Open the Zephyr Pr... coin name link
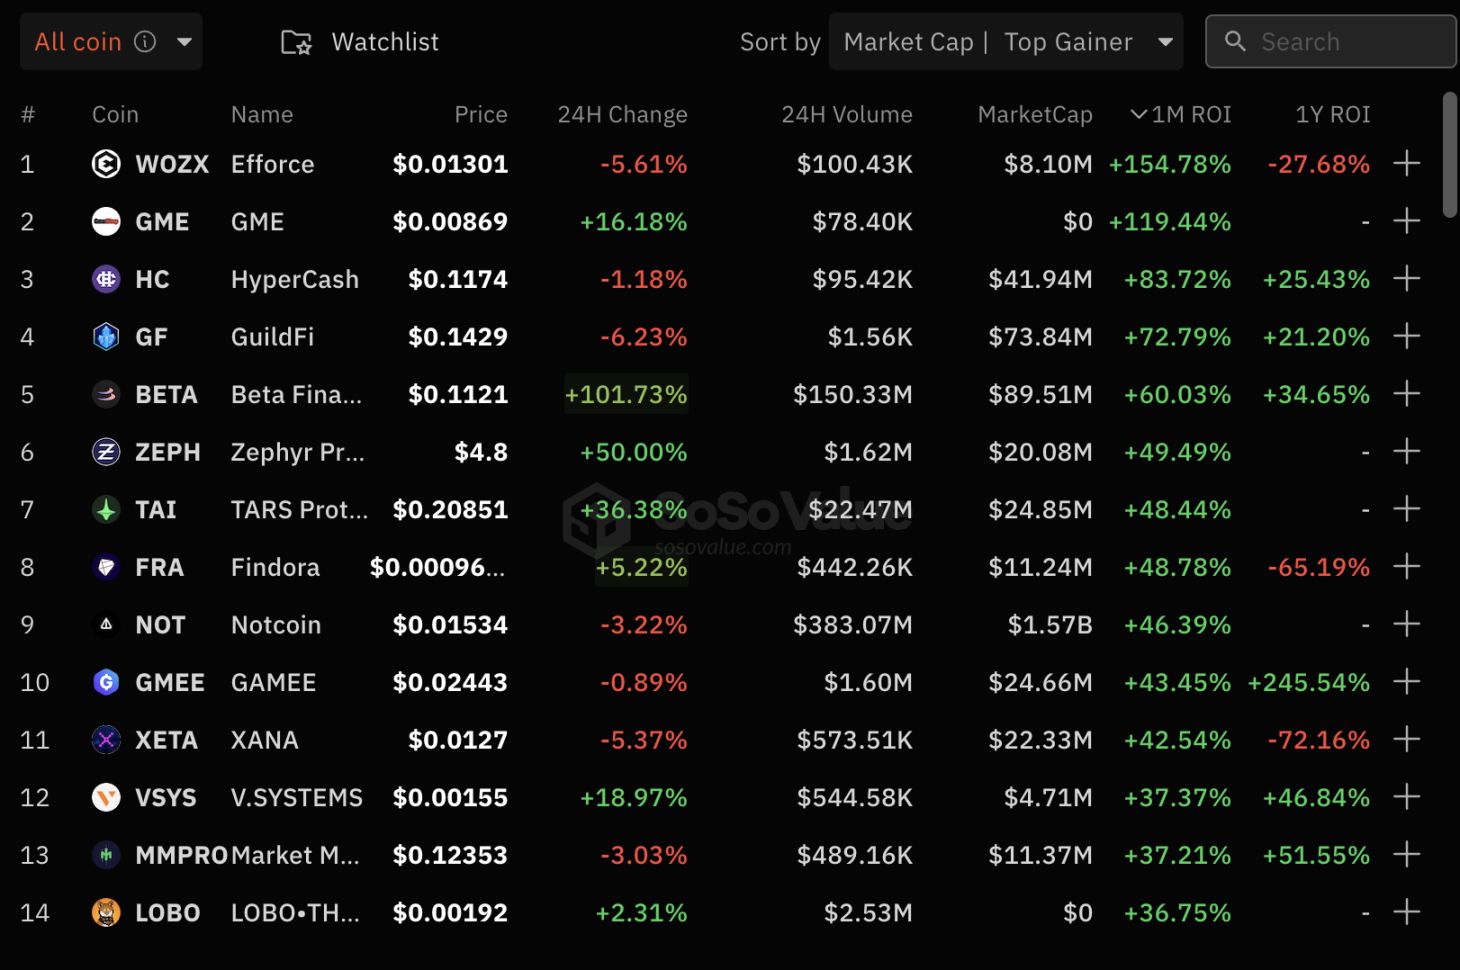 click(x=297, y=452)
